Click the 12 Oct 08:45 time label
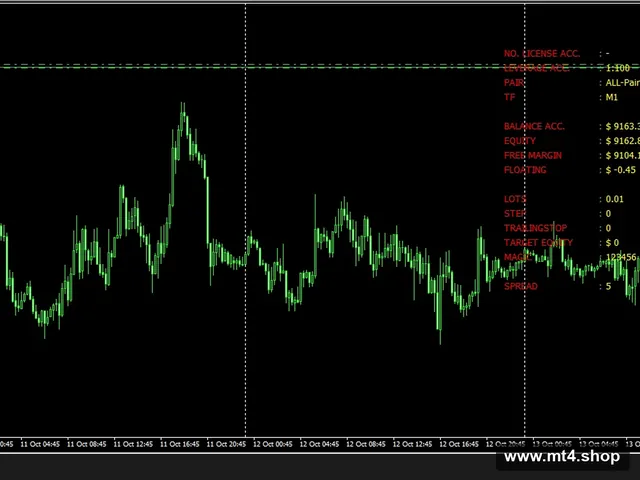The height and width of the screenshot is (480, 640). pos(366,444)
